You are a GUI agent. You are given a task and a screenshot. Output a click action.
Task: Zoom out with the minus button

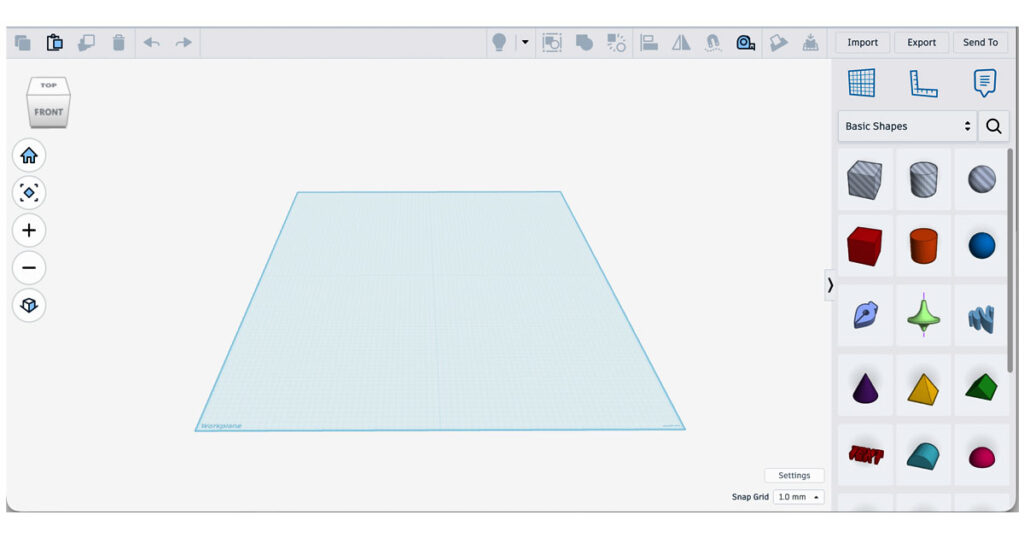pyautogui.click(x=29, y=268)
